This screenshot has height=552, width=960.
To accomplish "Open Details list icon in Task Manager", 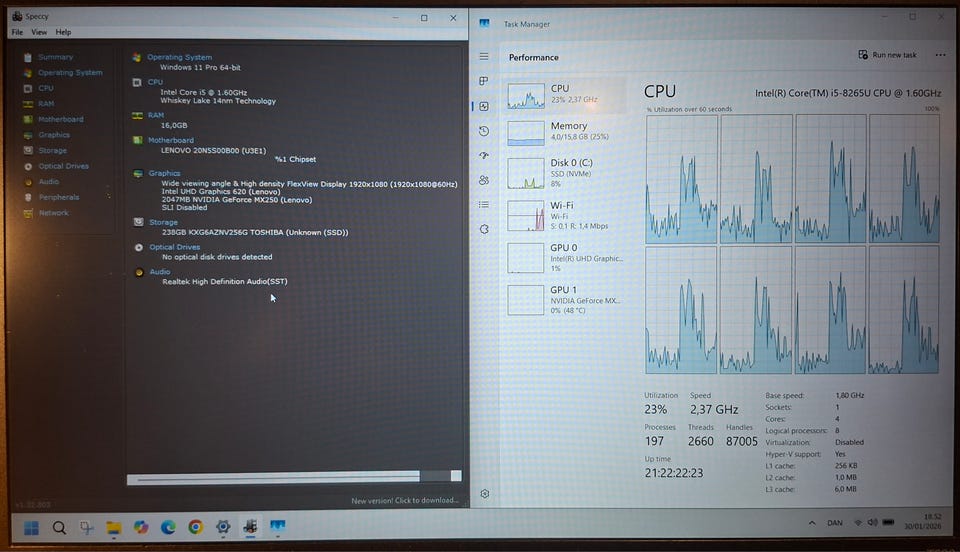I will point(484,204).
